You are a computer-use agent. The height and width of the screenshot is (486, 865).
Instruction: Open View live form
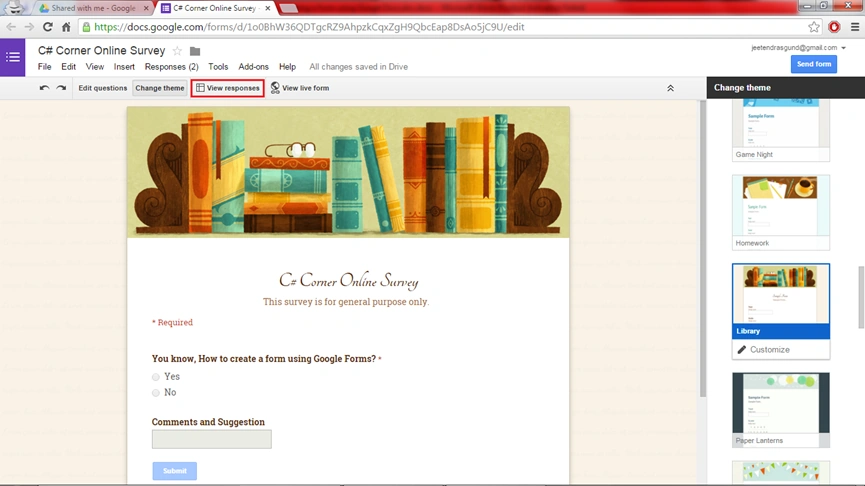coord(300,88)
